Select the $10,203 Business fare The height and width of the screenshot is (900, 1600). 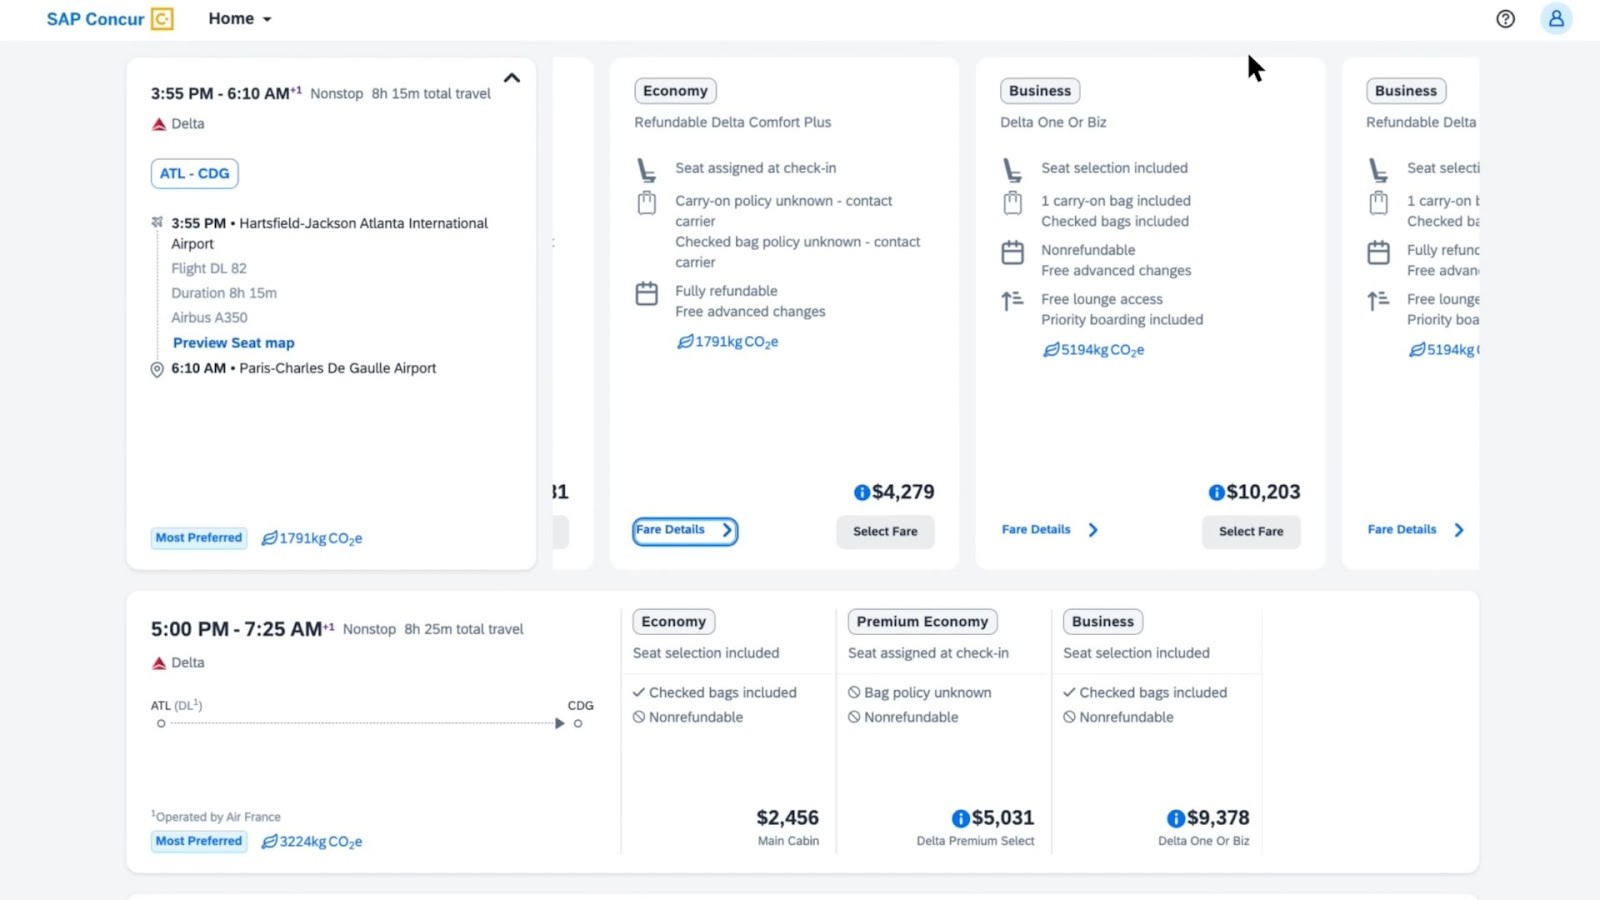pyautogui.click(x=1250, y=531)
